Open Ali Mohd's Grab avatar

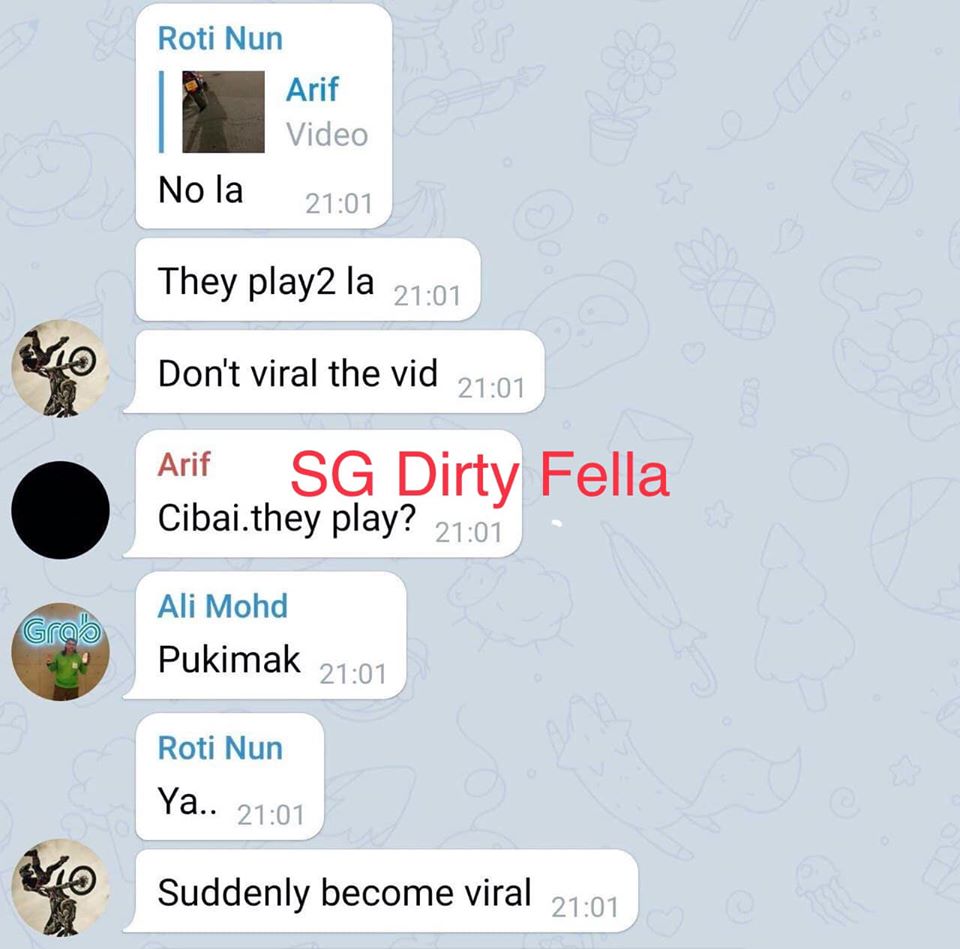click(x=61, y=651)
